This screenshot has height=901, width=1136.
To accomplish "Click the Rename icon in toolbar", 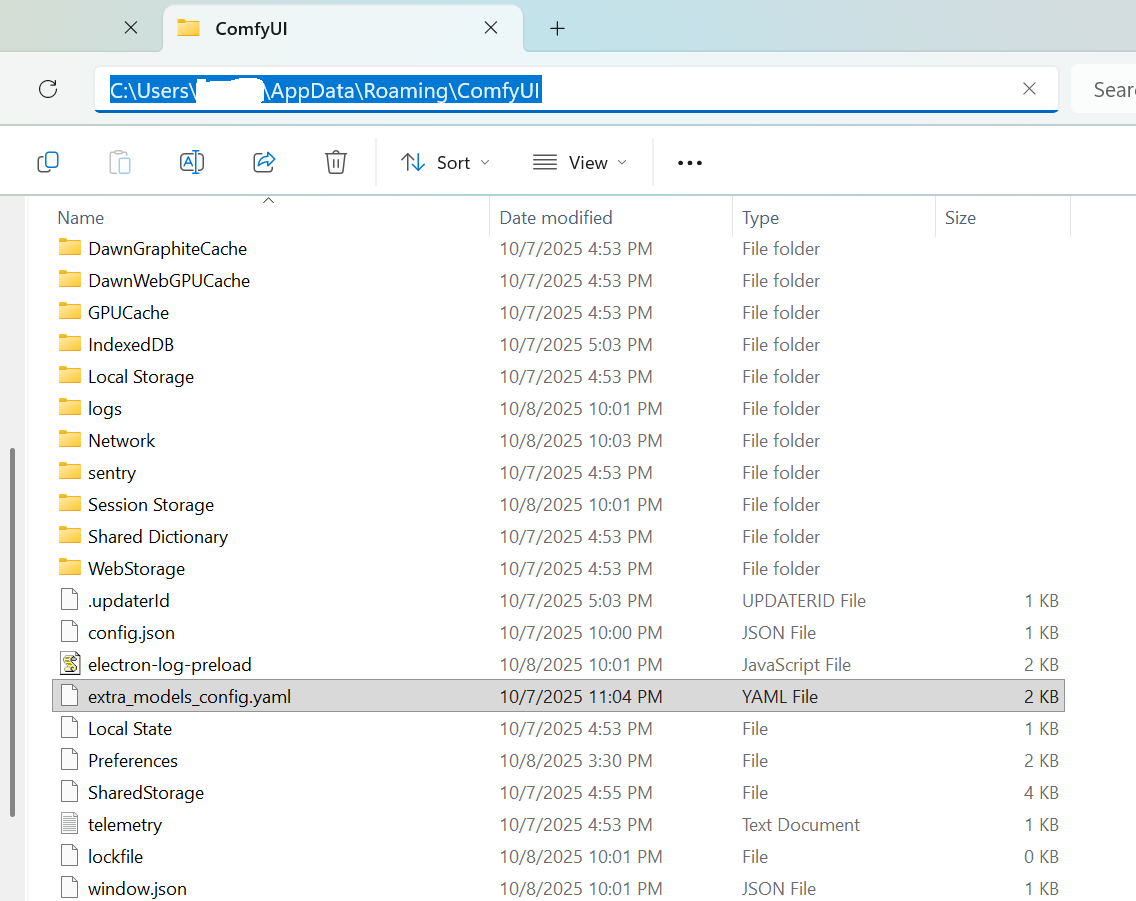I will pyautogui.click(x=192, y=162).
